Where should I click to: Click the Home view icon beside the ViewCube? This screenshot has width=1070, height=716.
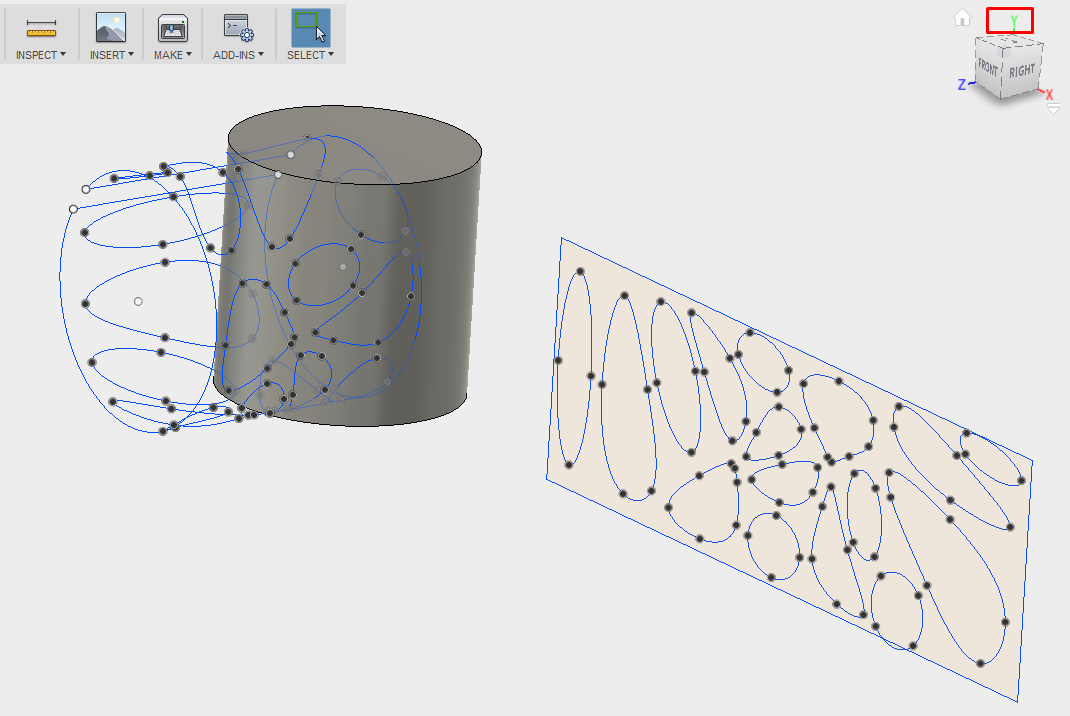pos(963,18)
